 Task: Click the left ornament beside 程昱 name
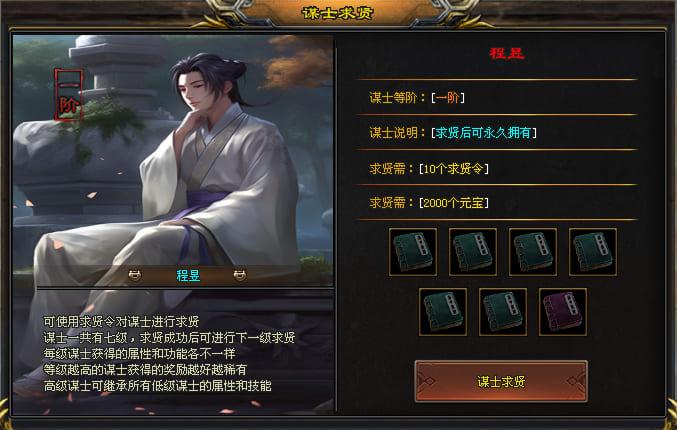pos(135,275)
